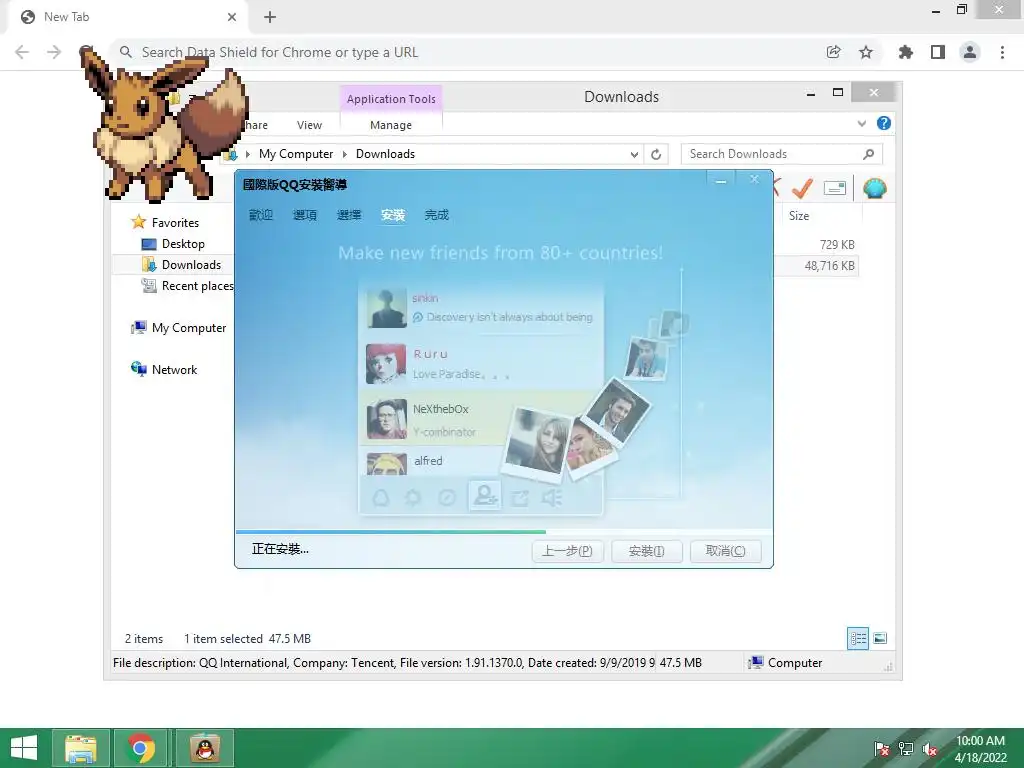Screen dimensions: 1024x768
Task: Click the 上一步(P) back button
Action: 568,551
